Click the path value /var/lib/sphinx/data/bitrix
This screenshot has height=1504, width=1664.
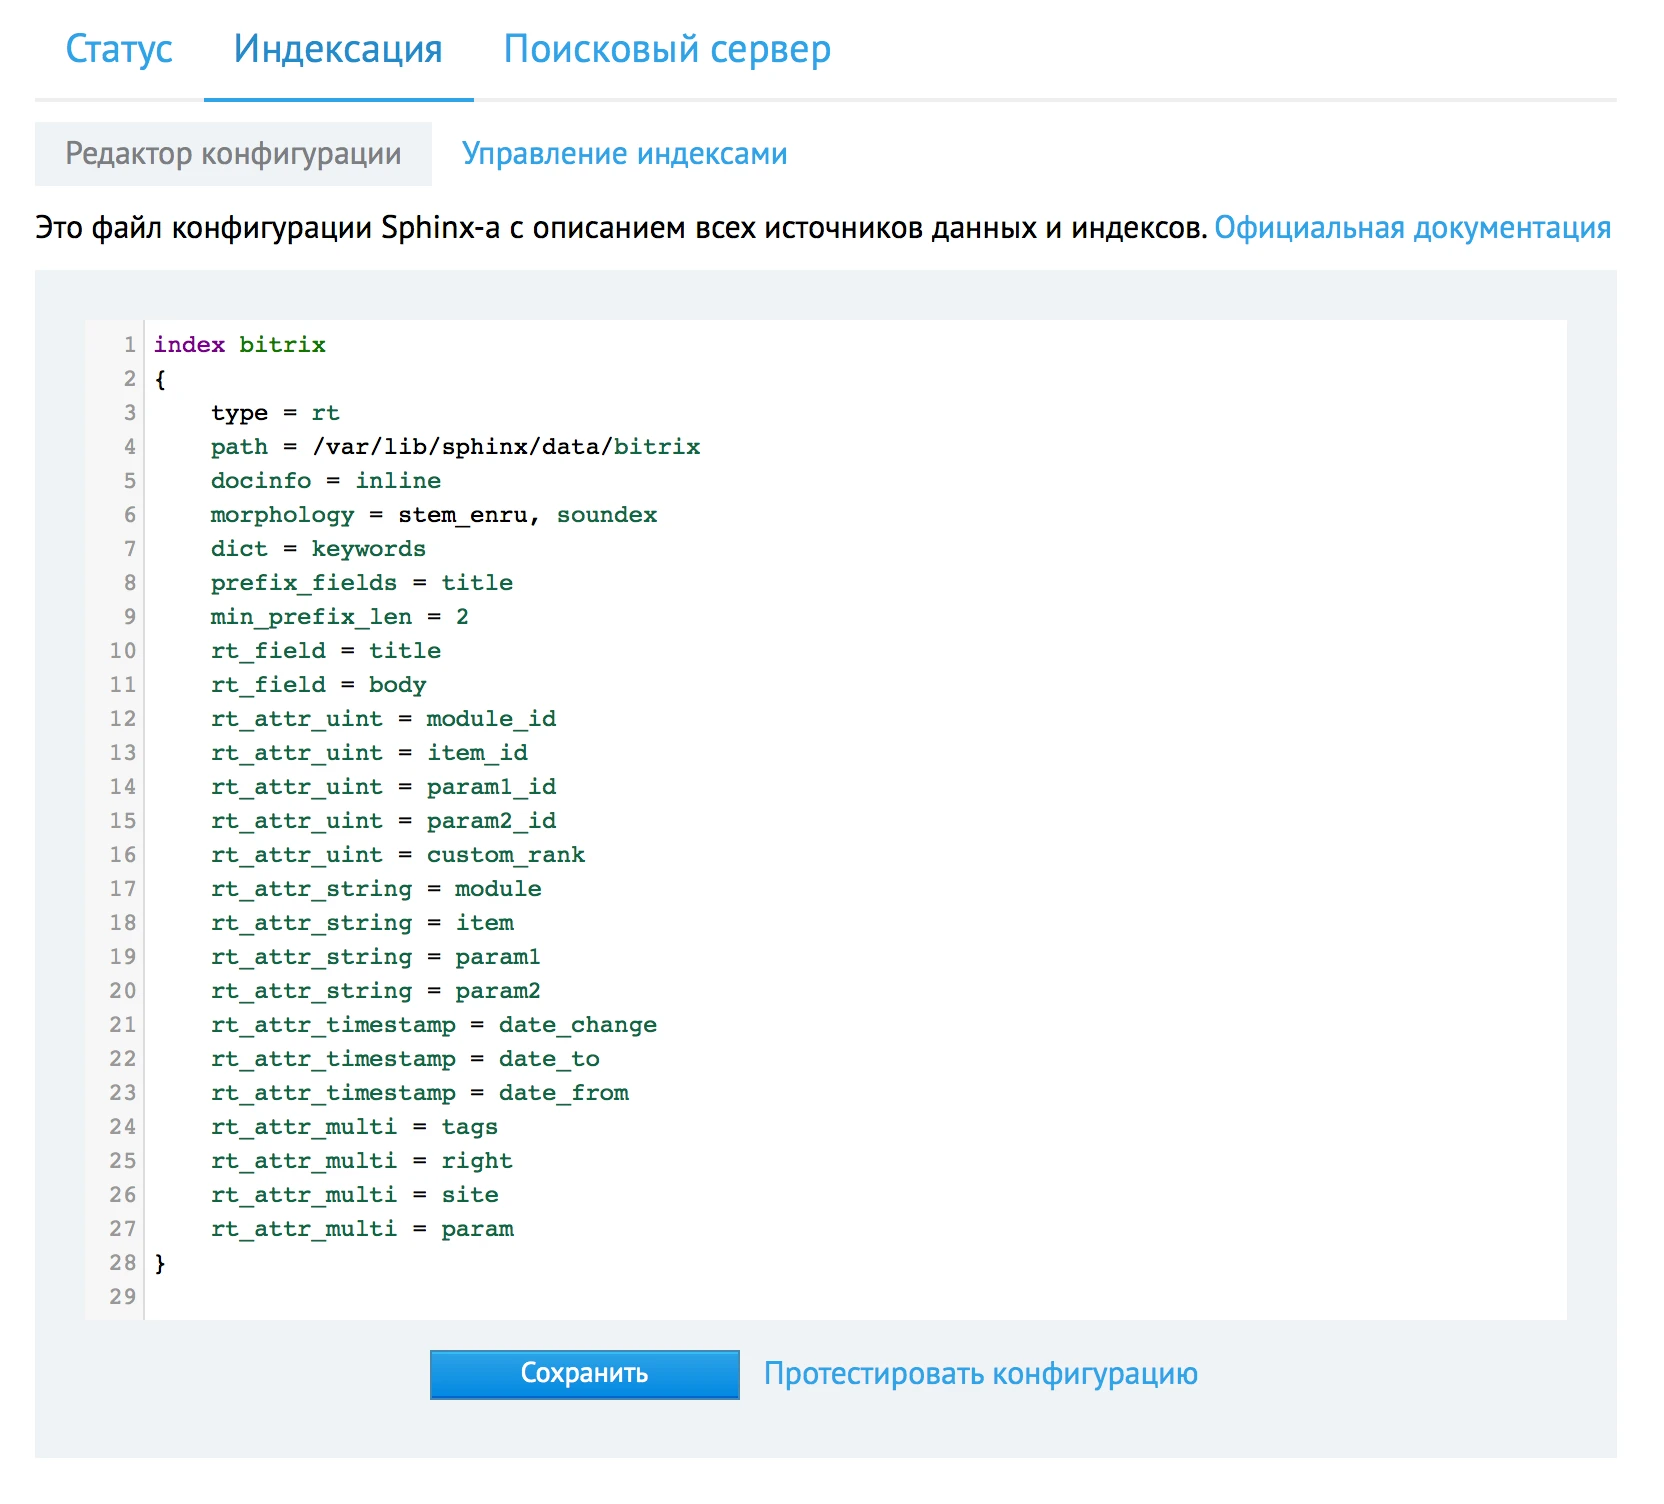(506, 447)
